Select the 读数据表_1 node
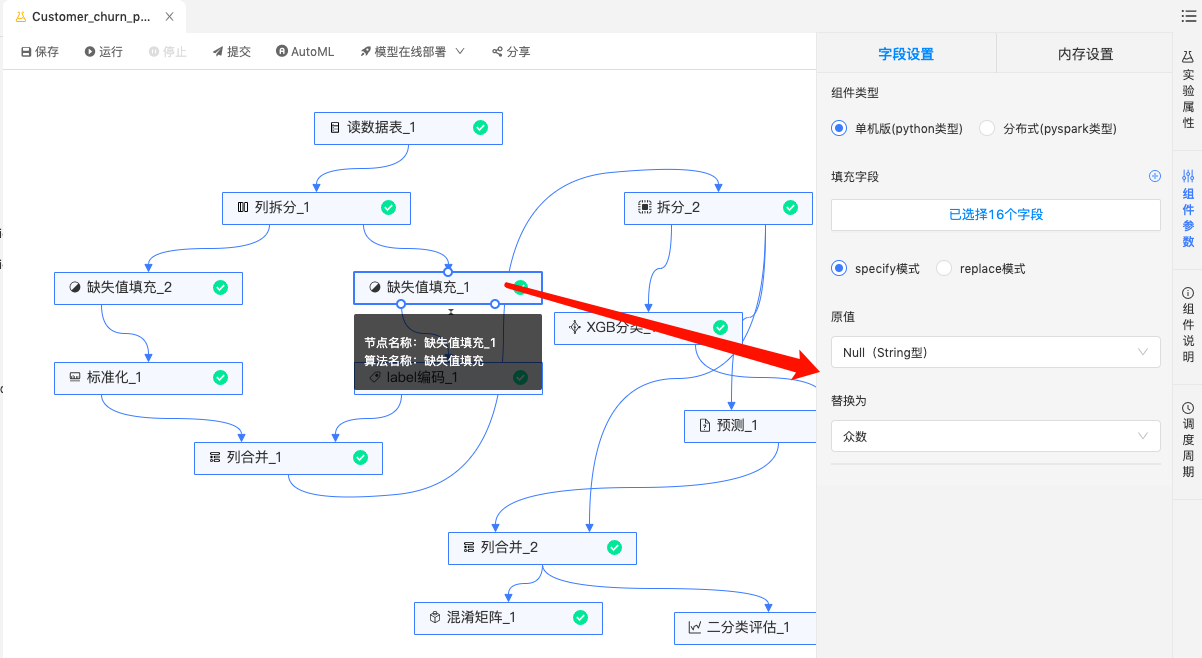This screenshot has height=658, width=1202. click(408, 128)
